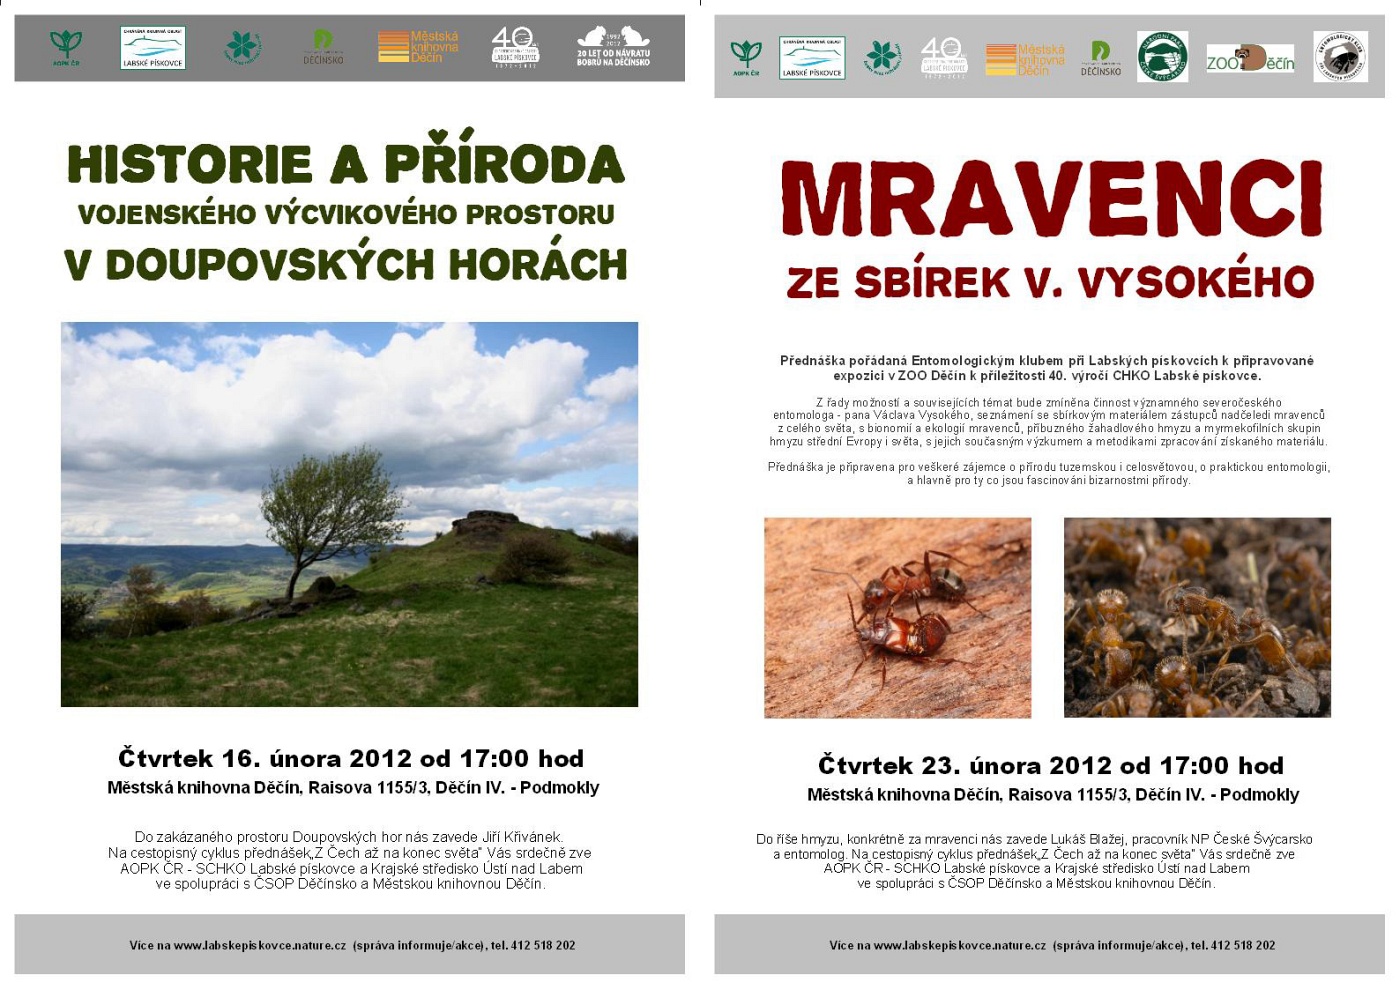Click the Děčínsko logo on the Mravenci poster

[x=1100, y=58]
